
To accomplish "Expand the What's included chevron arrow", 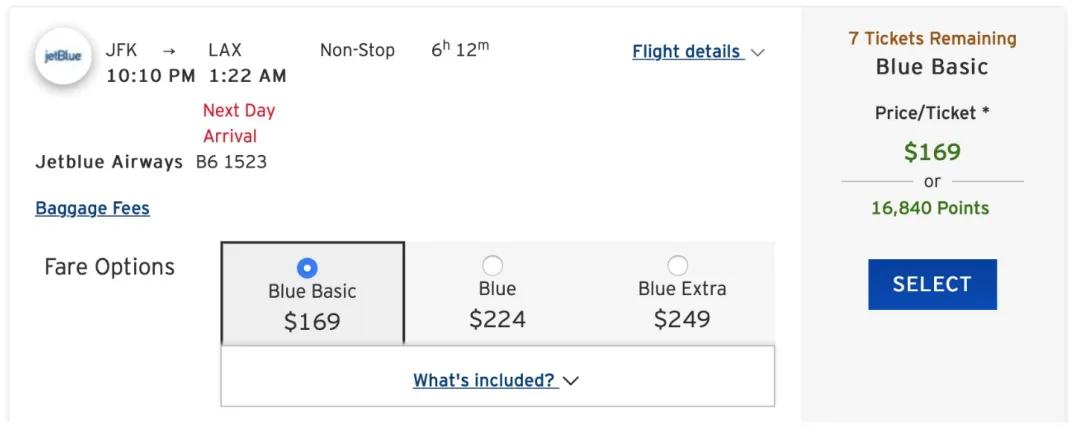I will coord(571,381).
